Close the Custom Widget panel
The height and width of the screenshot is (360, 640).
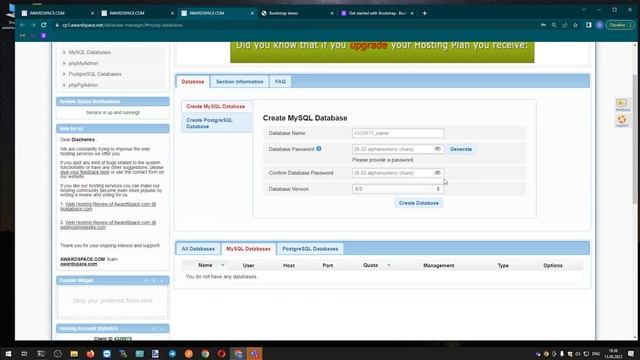[162, 280]
